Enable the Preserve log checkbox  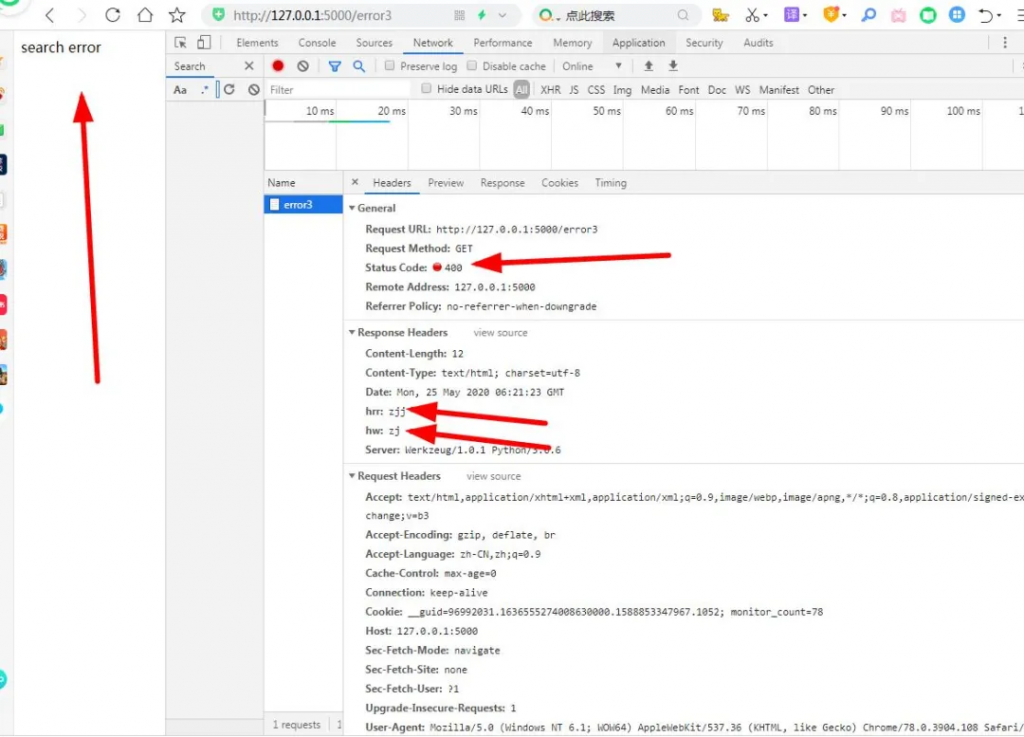390,66
